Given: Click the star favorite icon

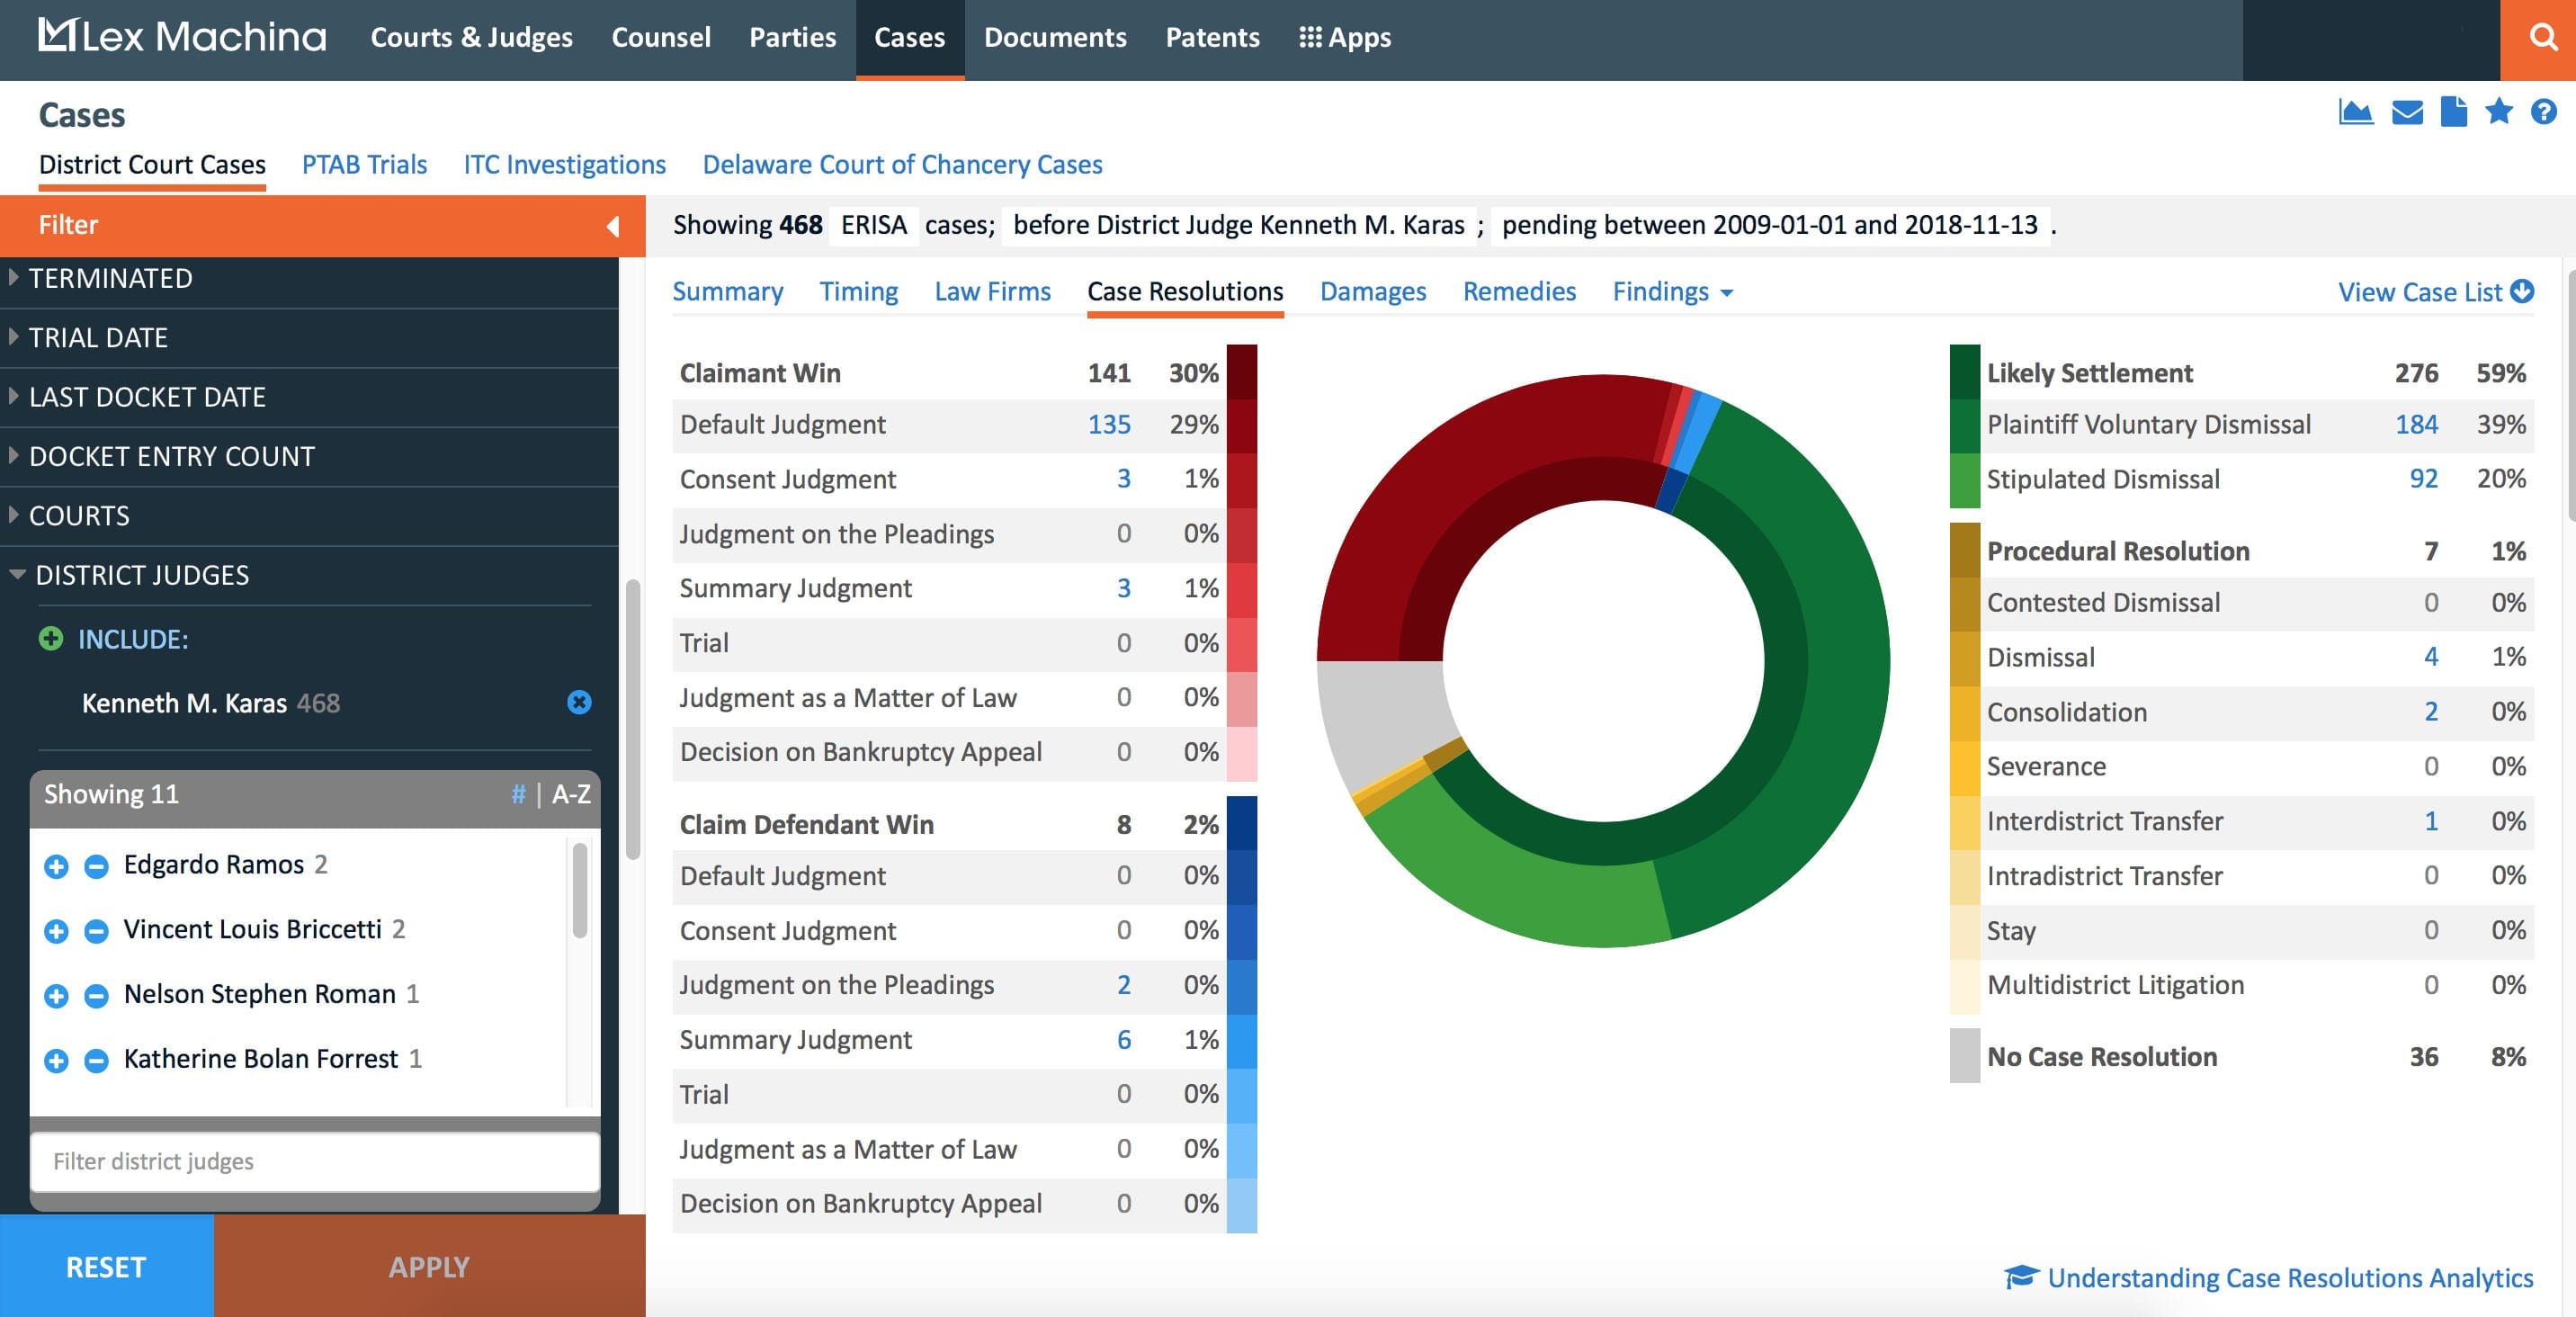Looking at the screenshot, I should (x=2498, y=111).
